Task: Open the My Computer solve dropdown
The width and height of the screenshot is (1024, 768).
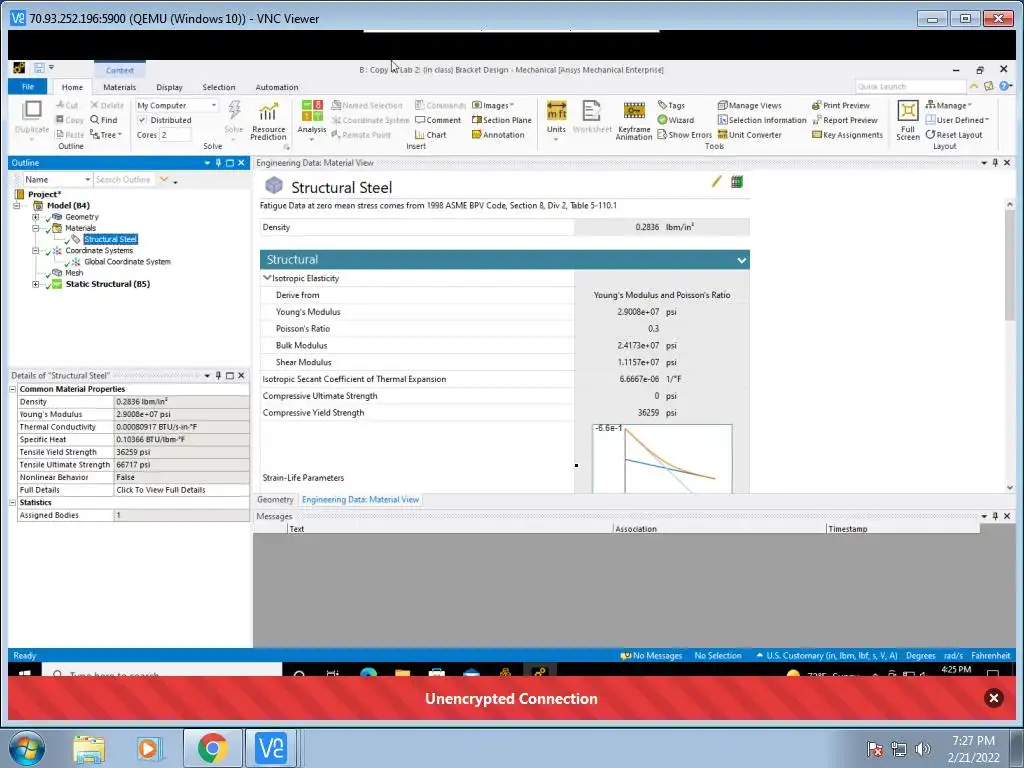Action: (x=176, y=105)
